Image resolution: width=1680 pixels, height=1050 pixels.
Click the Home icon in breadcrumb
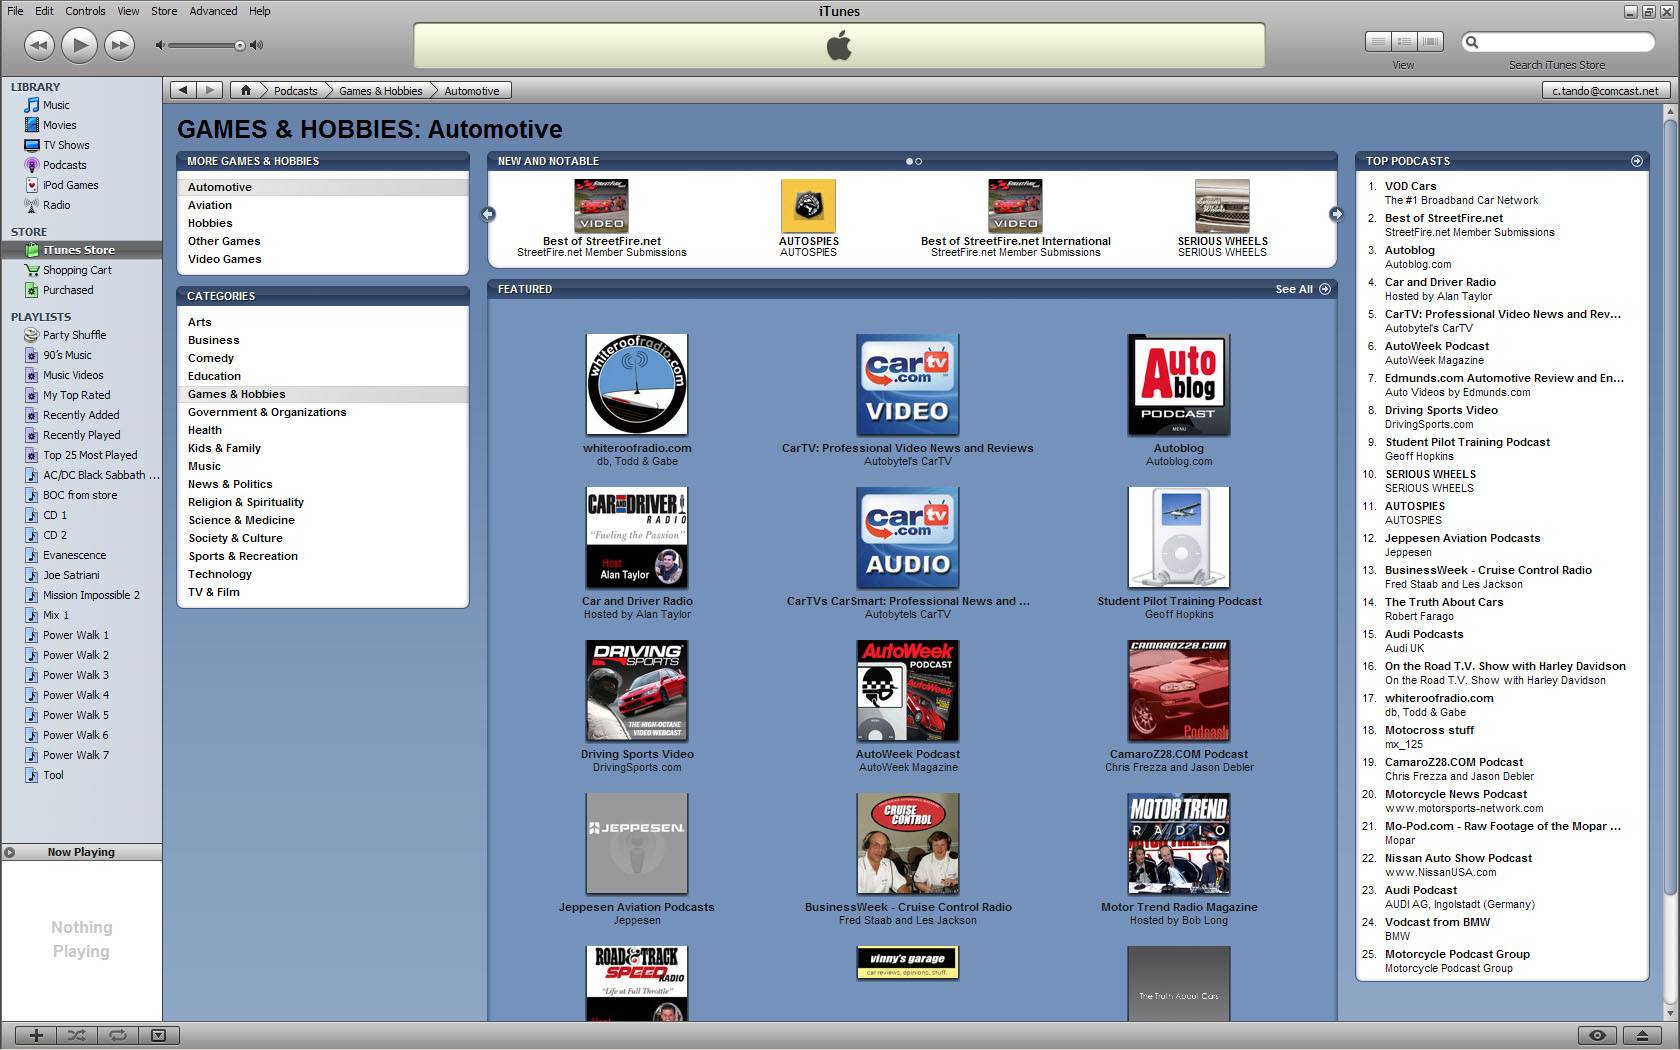pos(245,90)
